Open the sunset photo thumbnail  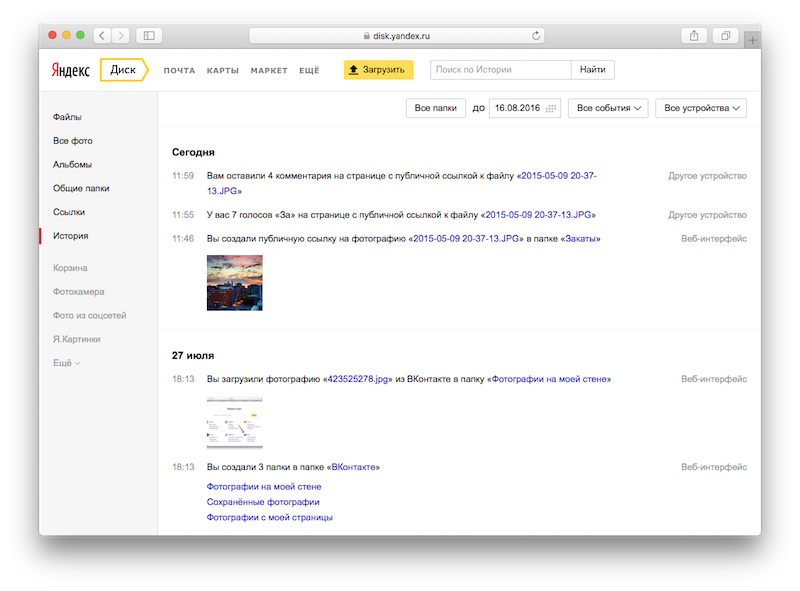(x=235, y=283)
